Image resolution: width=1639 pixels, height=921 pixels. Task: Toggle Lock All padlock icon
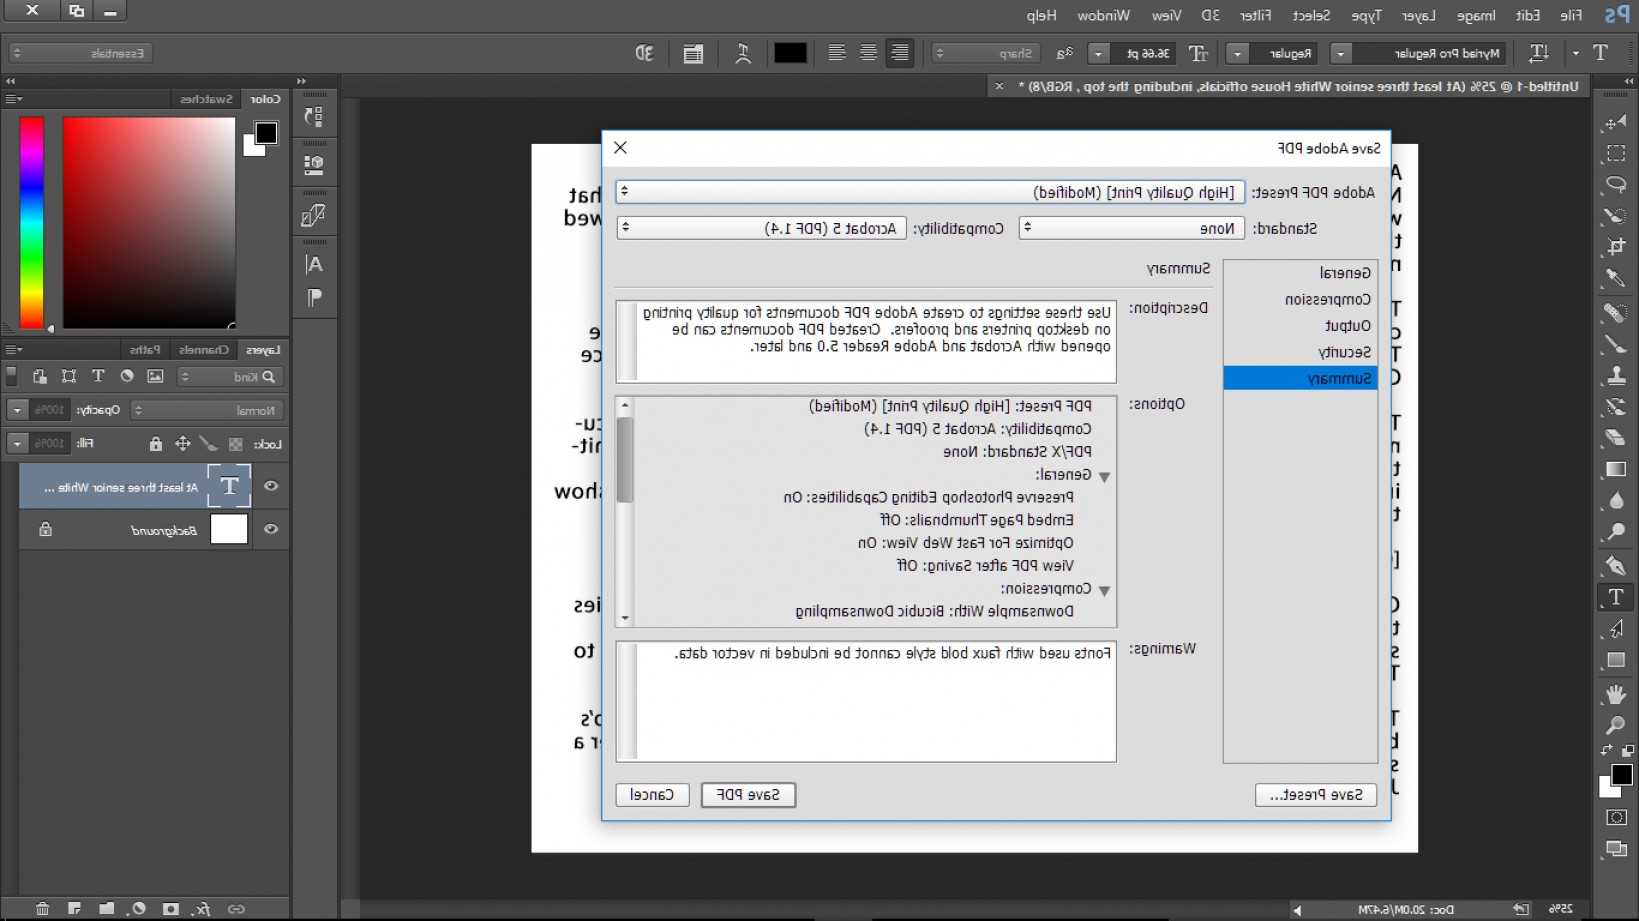coord(155,443)
